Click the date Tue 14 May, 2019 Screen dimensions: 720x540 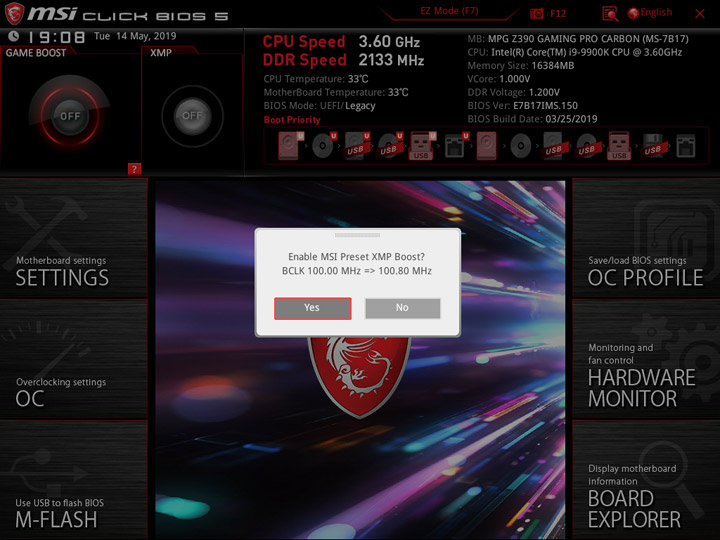pyautogui.click(x=135, y=36)
